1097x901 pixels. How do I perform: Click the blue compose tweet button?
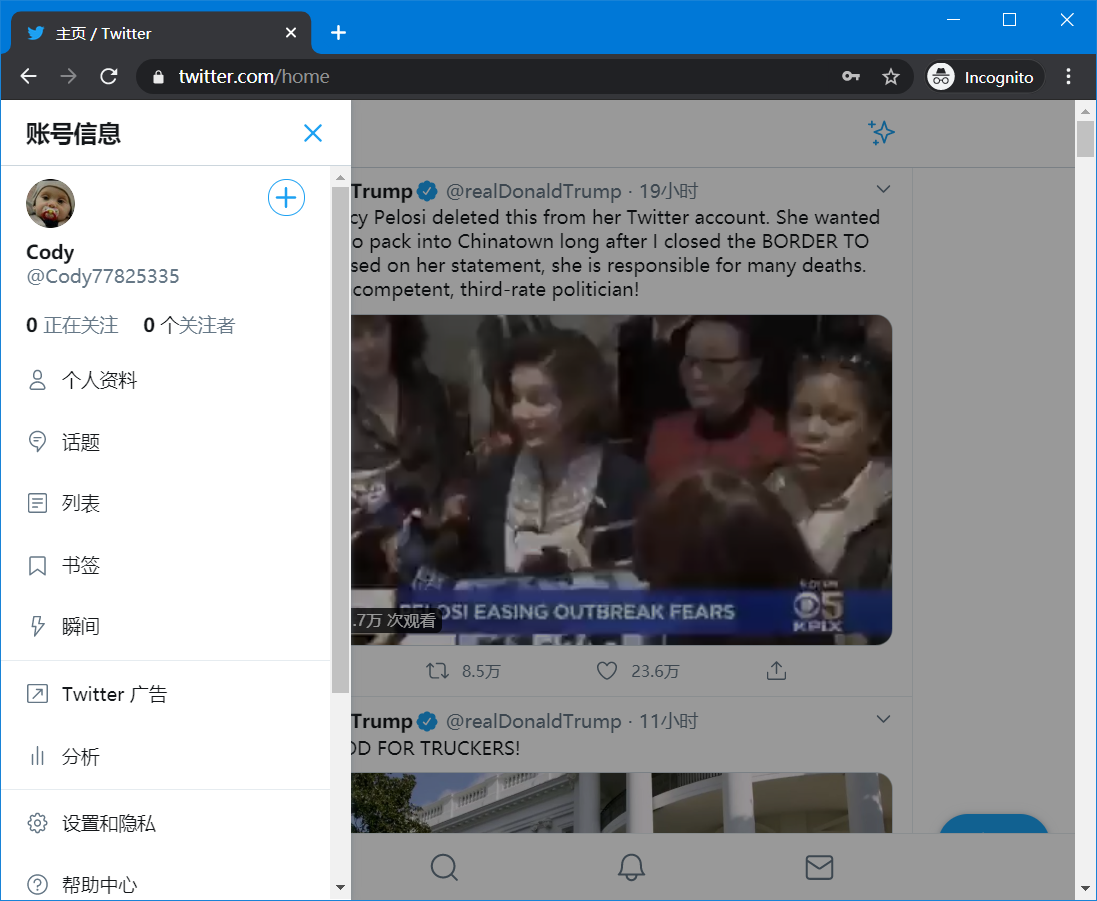(x=994, y=825)
